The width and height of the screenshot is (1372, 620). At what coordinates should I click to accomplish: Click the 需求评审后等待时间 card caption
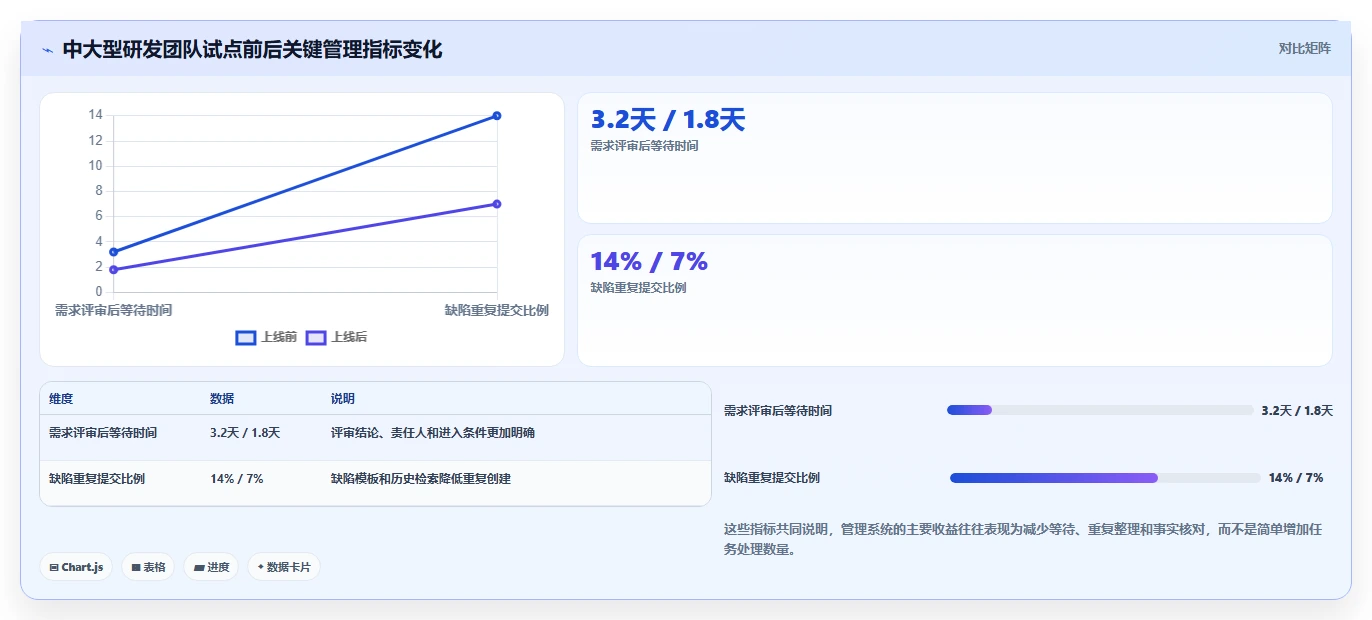[x=644, y=146]
